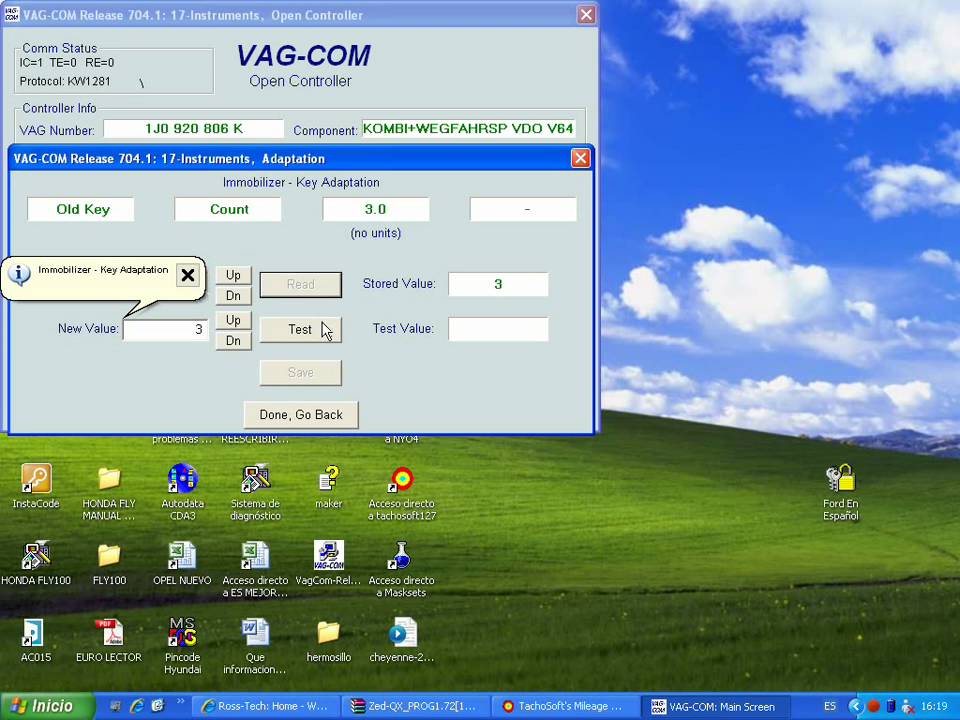Click the third quick launch icon beside Internet Explorer
960x720 pixels.
[x=157, y=706]
